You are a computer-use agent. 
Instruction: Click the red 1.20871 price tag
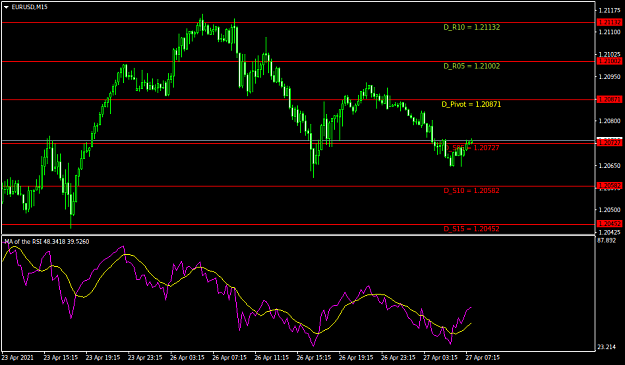[610, 99]
